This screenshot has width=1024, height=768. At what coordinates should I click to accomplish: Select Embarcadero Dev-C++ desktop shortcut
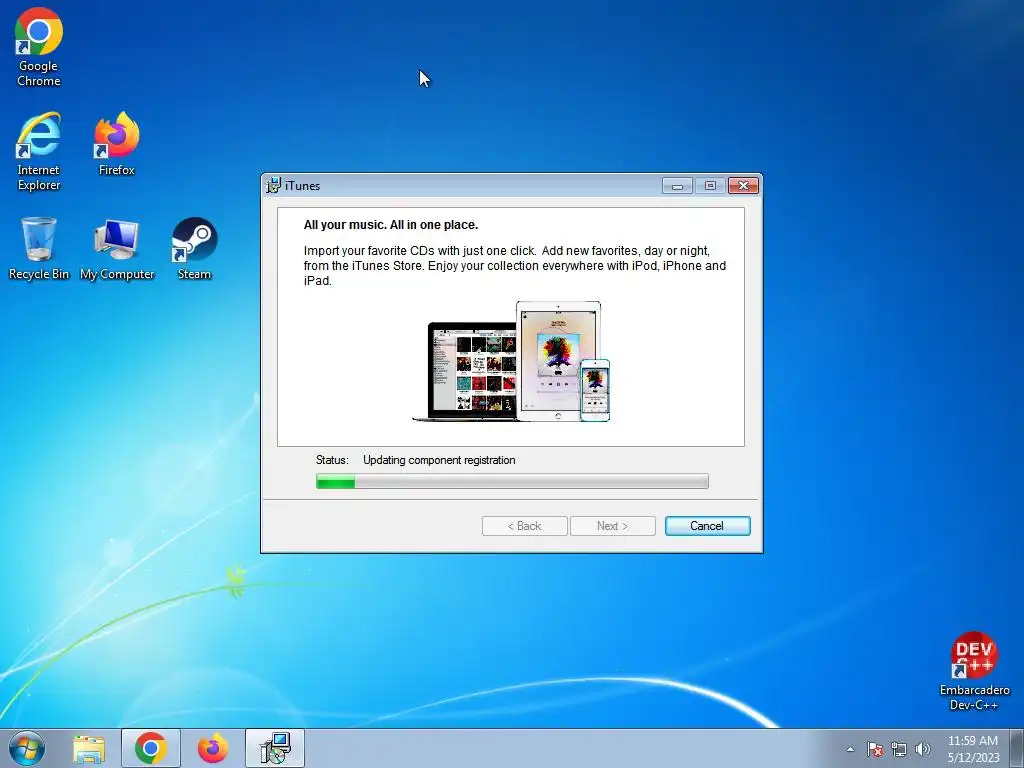coord(974,671)
